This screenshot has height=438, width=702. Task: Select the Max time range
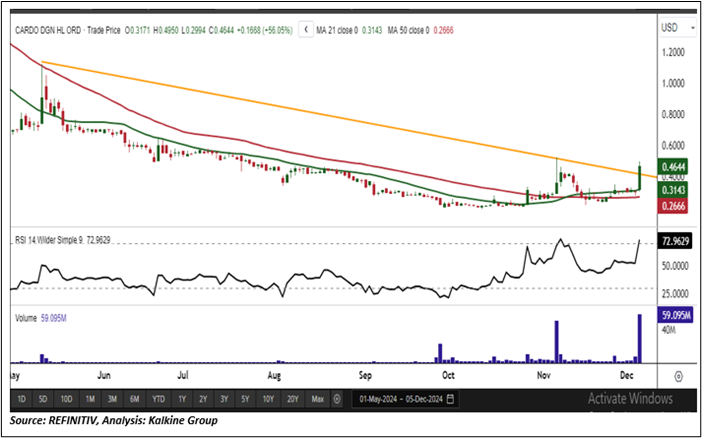[x=317, y=399]
